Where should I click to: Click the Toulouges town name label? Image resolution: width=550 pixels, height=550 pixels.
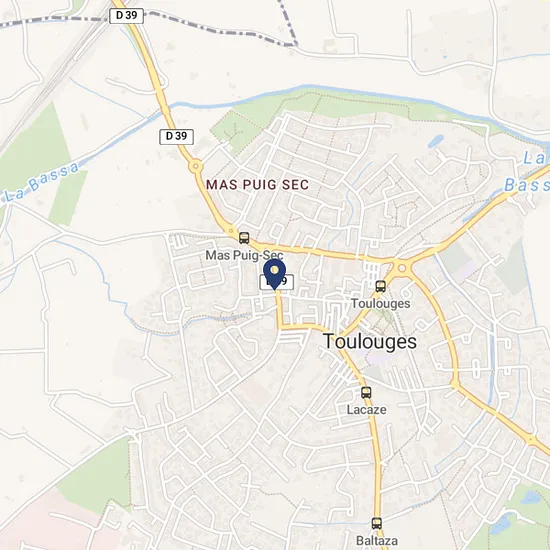click(370, 341)
